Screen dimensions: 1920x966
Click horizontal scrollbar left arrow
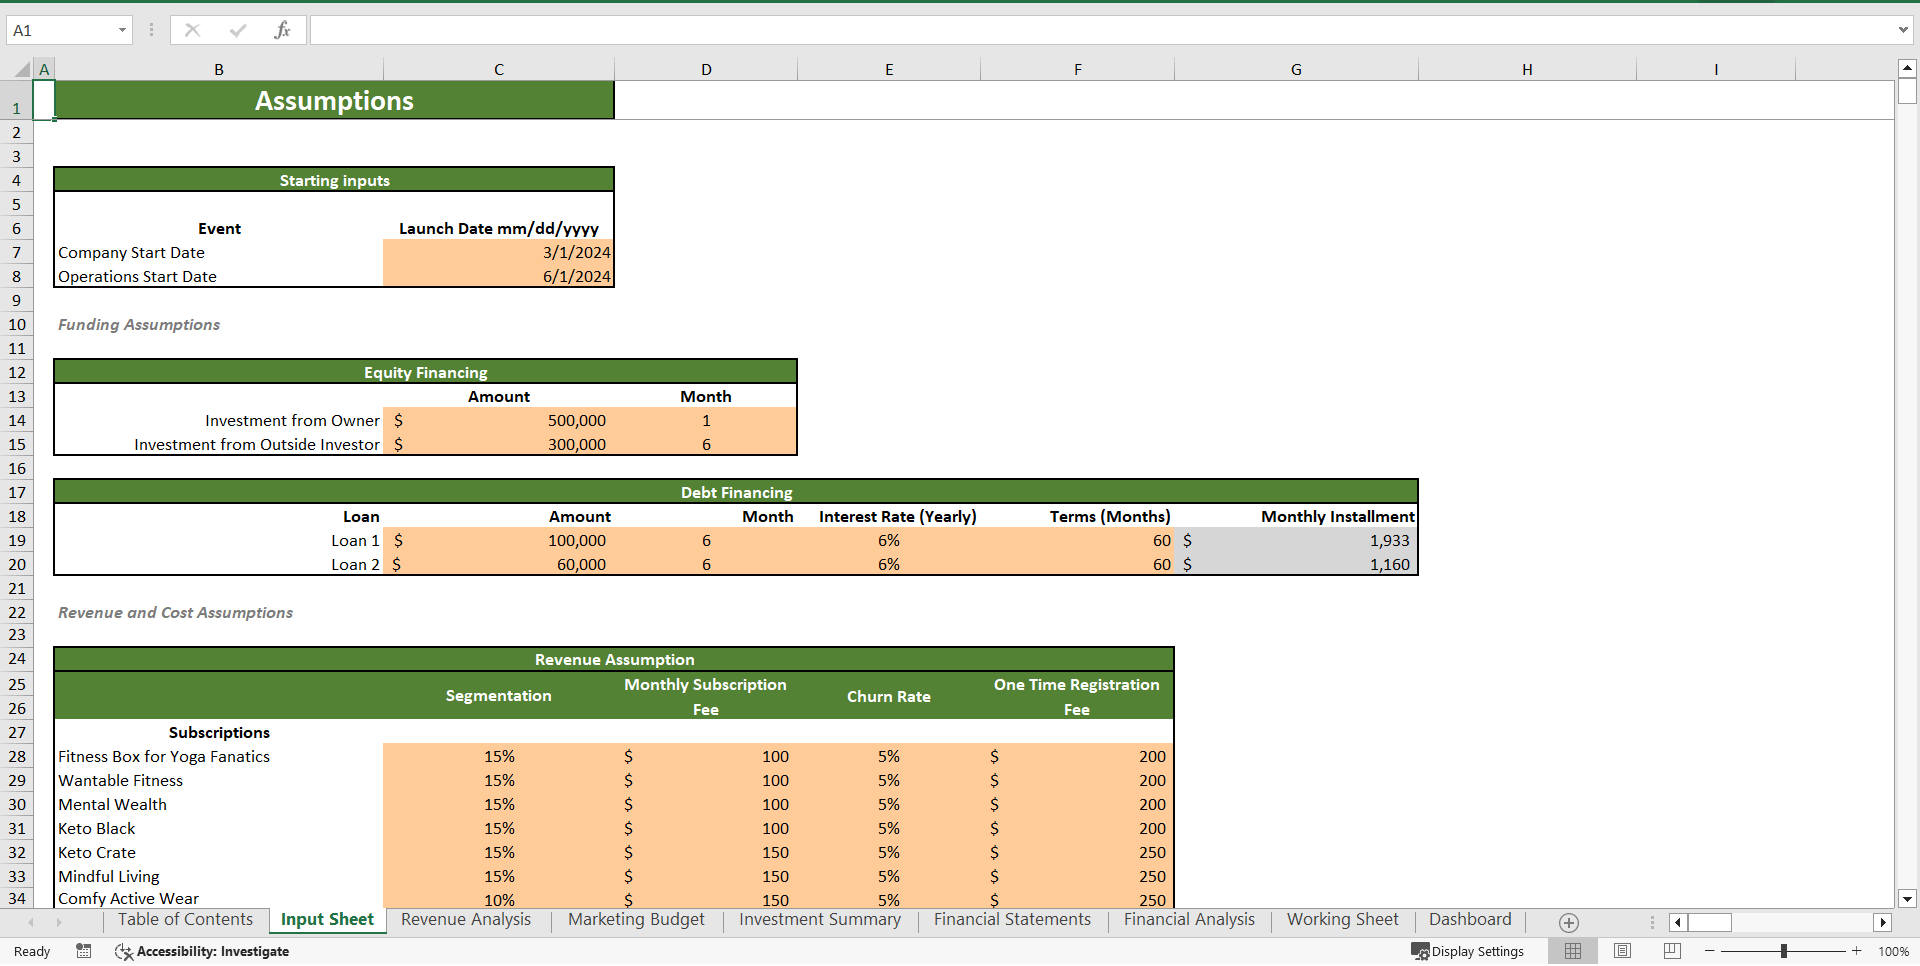[1678, 922]
